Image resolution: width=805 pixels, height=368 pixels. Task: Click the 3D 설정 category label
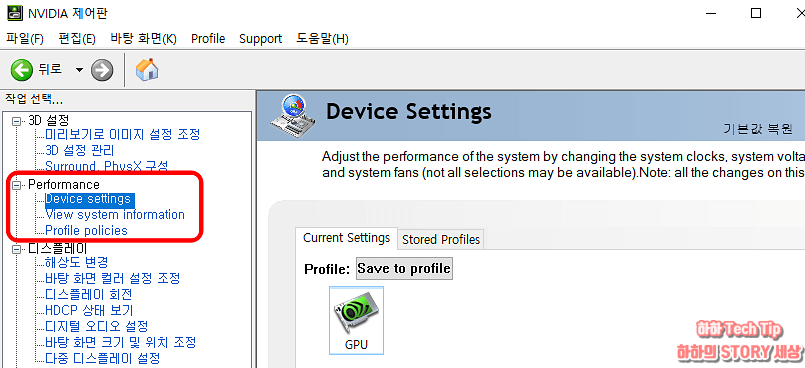click(x=48, y=121)
